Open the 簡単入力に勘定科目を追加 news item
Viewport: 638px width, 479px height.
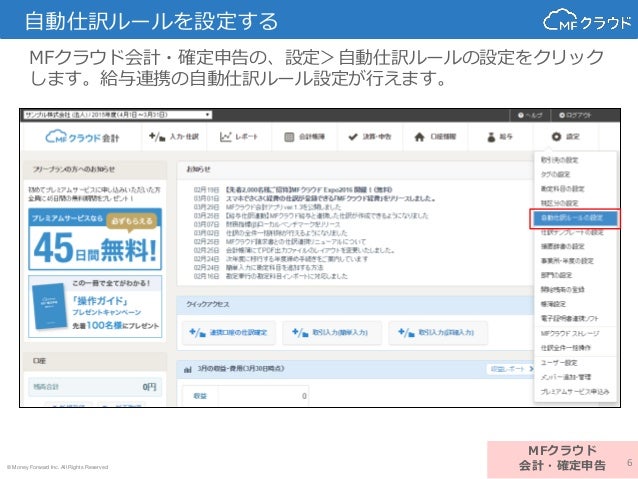pos(275,267)
